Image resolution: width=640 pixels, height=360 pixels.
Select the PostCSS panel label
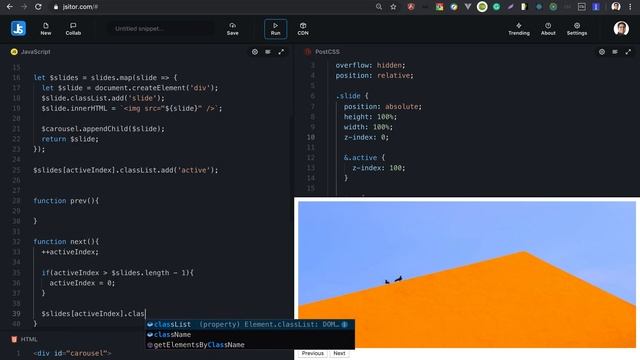click(x=327, y=52)
